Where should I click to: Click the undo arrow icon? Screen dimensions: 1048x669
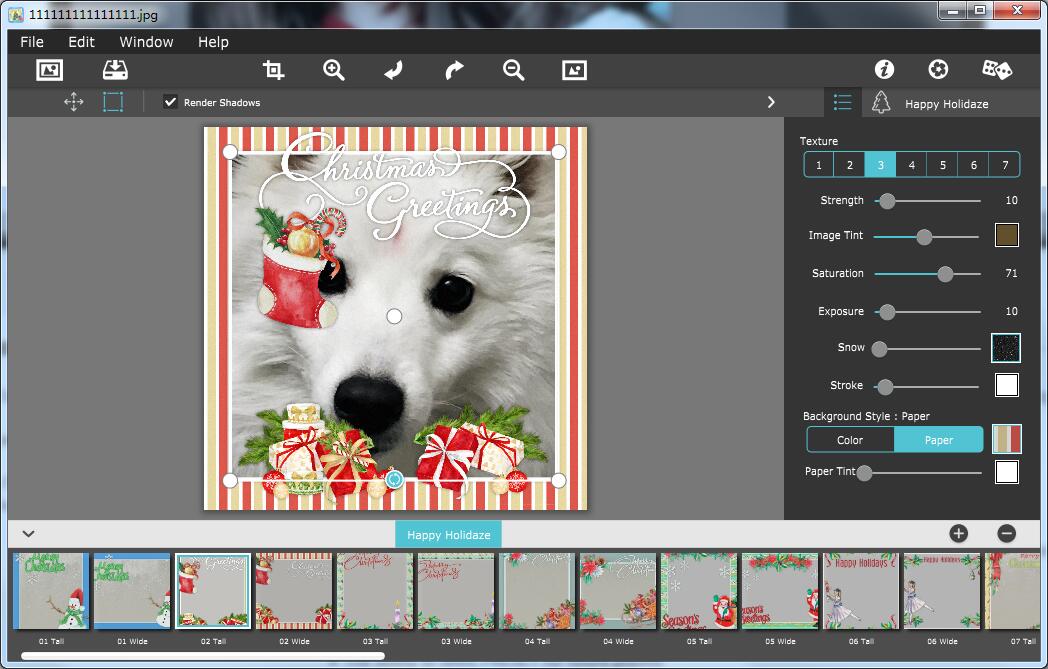click(394, 70)
